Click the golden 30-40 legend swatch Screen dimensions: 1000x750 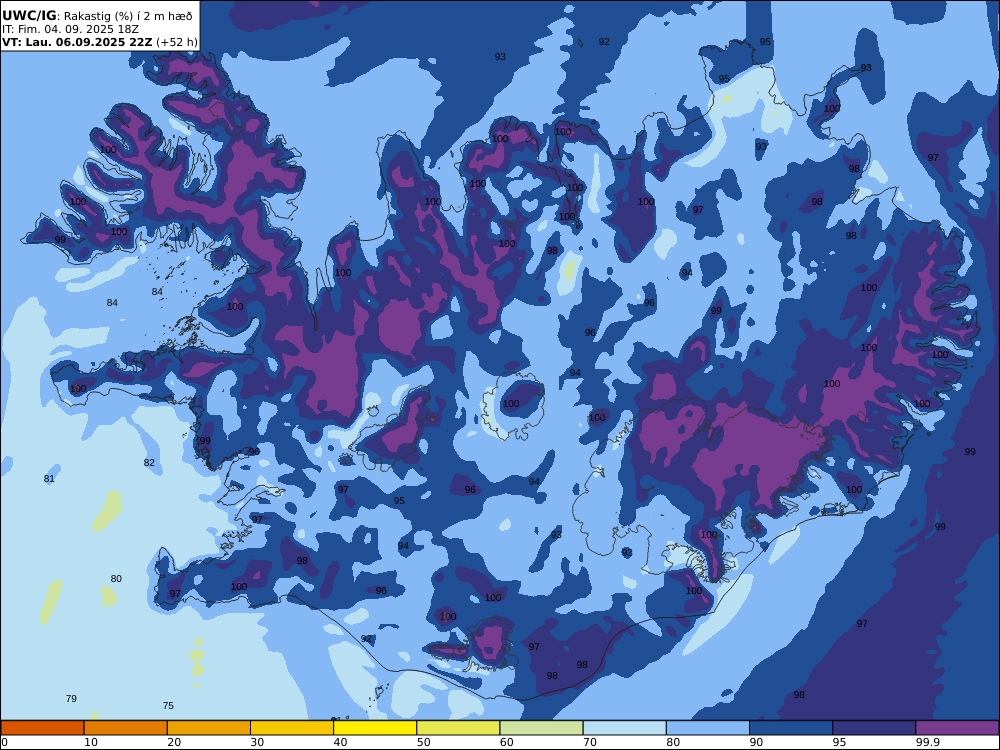(292, 728)
